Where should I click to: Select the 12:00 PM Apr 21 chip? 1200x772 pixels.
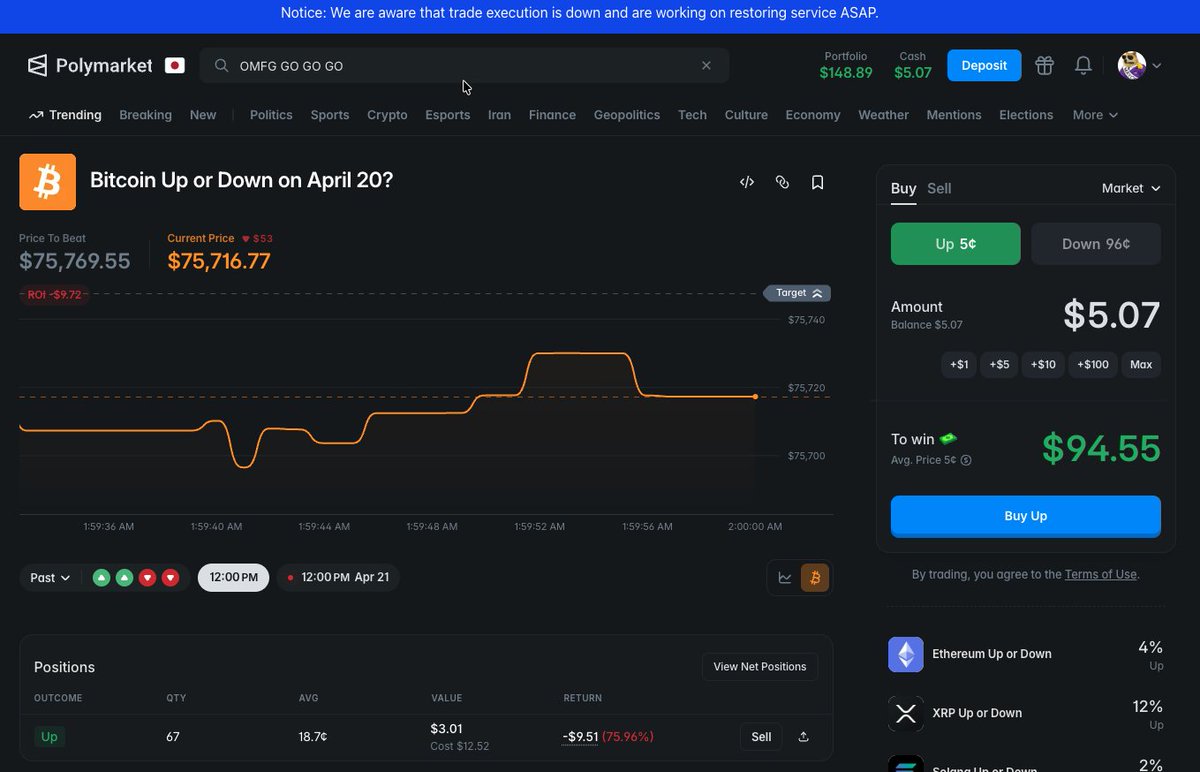tap(338, 578)
